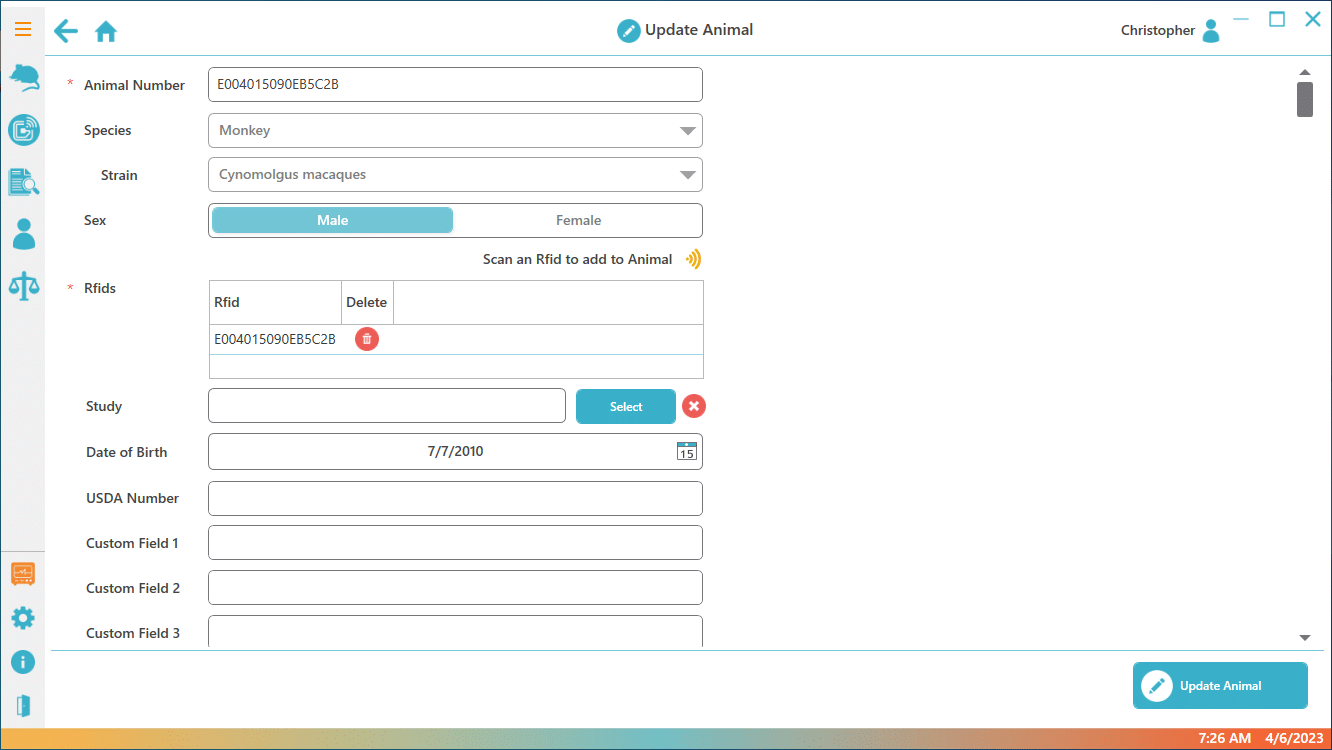Open the Date of Birth calendar picker
This screenshot has height=750, width=1332.
pos(686,451)
